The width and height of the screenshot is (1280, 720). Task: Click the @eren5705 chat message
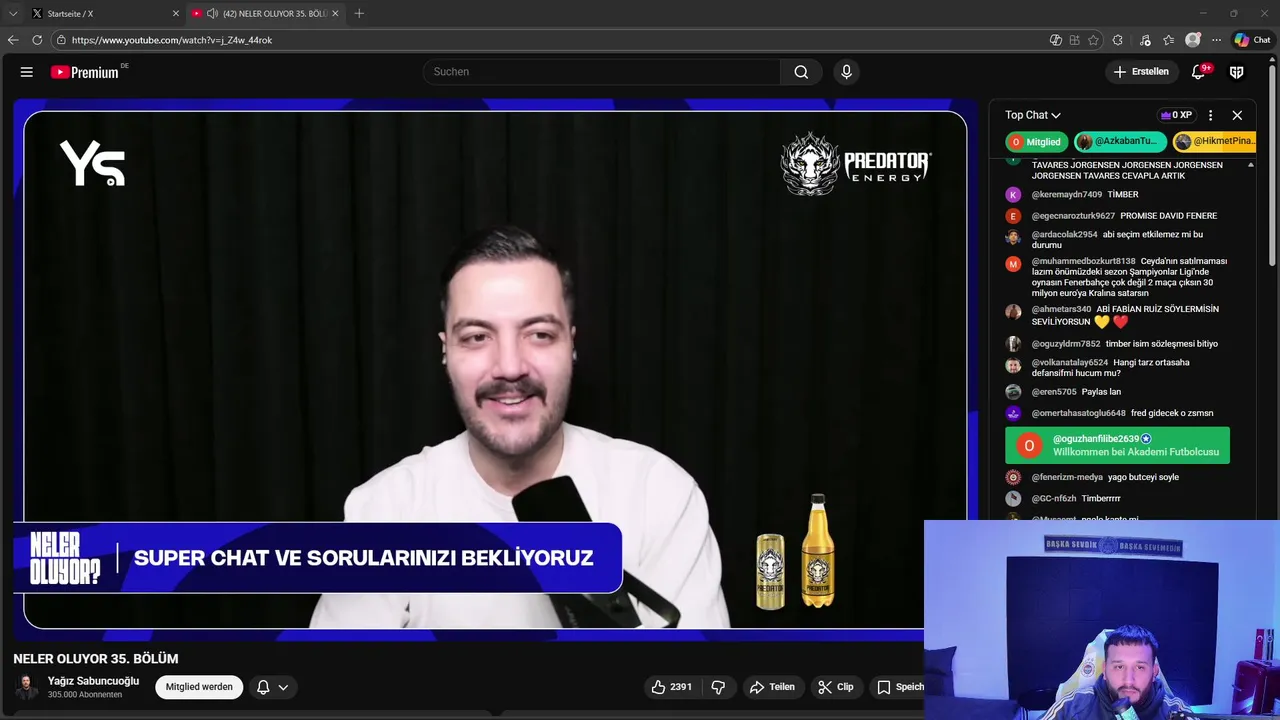click(x=1101, y=392)
